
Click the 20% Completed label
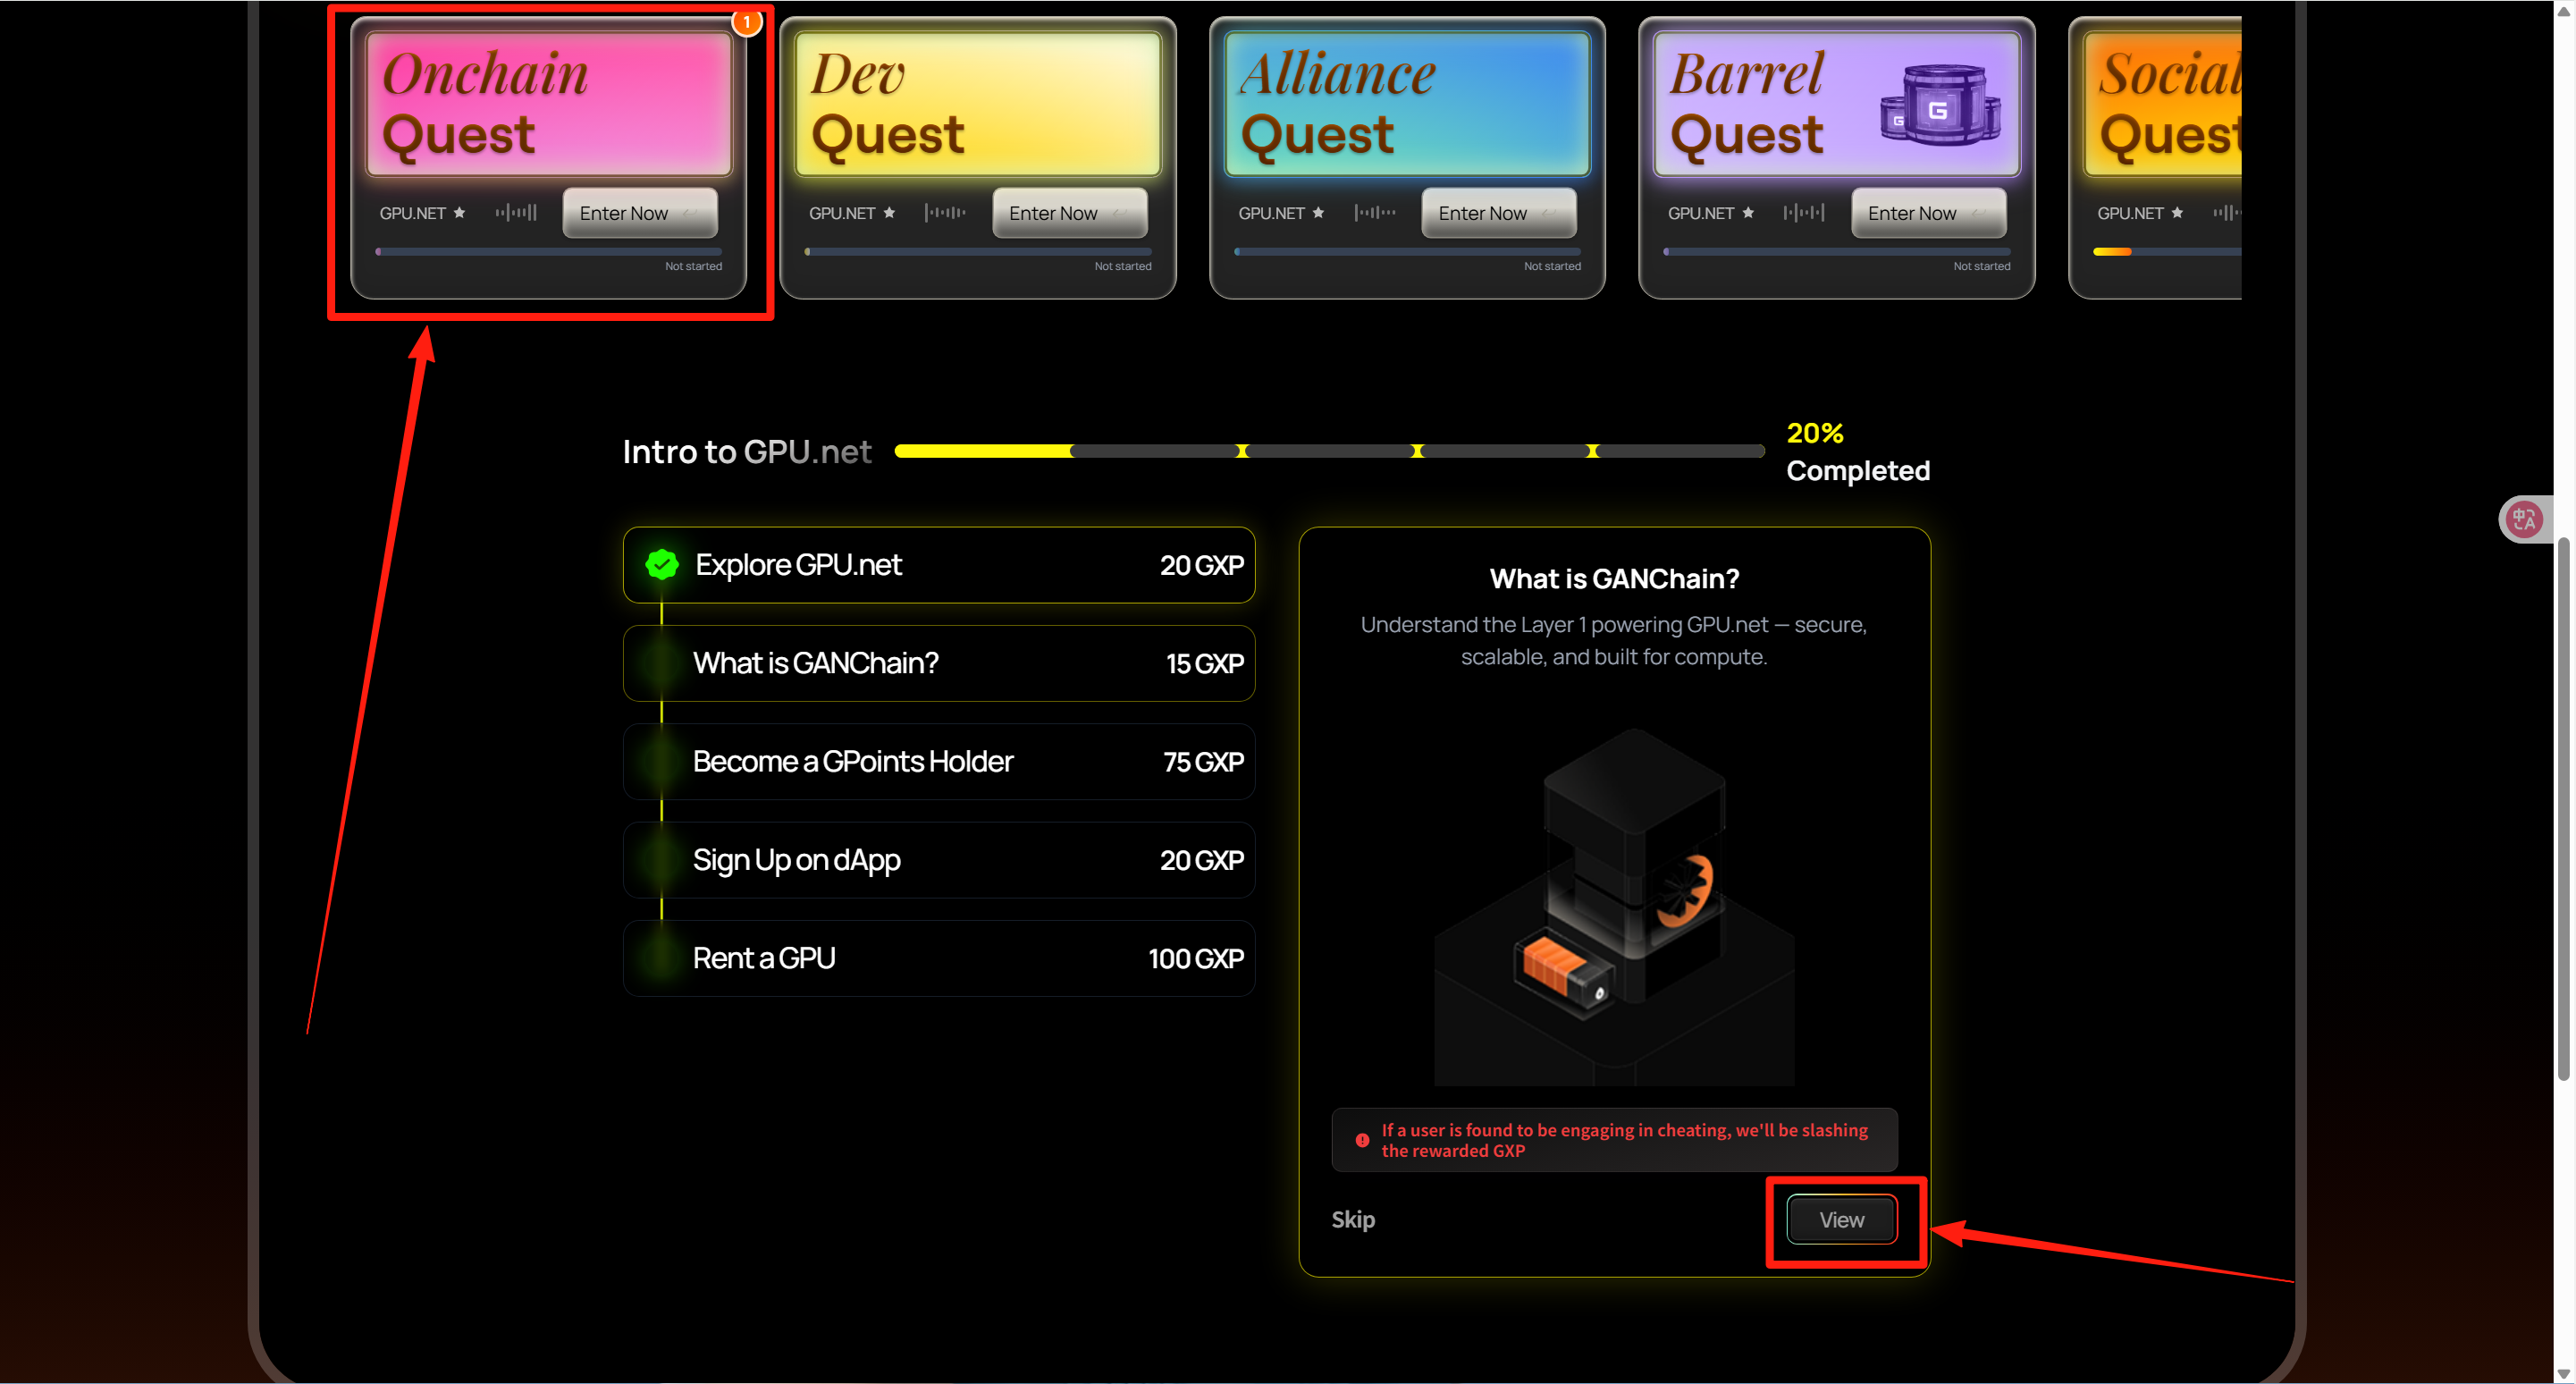coord(1858,452)
